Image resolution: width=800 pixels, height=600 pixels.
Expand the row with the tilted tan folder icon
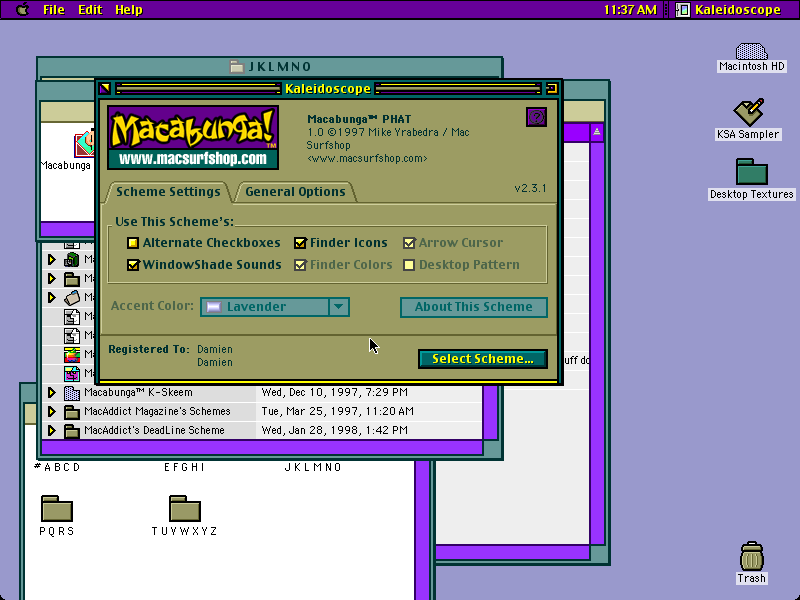click(x=52, y=297)
